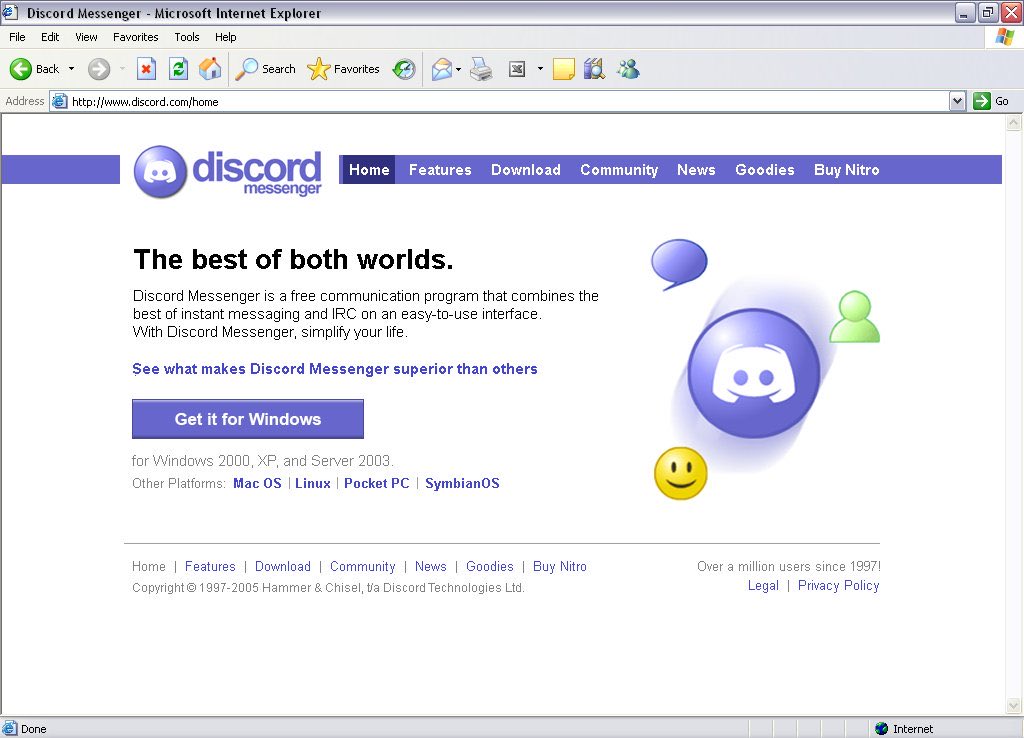The image size is (1024, 738).
Task: Choose the Linux platform link
Action: [x=313, y=483]
